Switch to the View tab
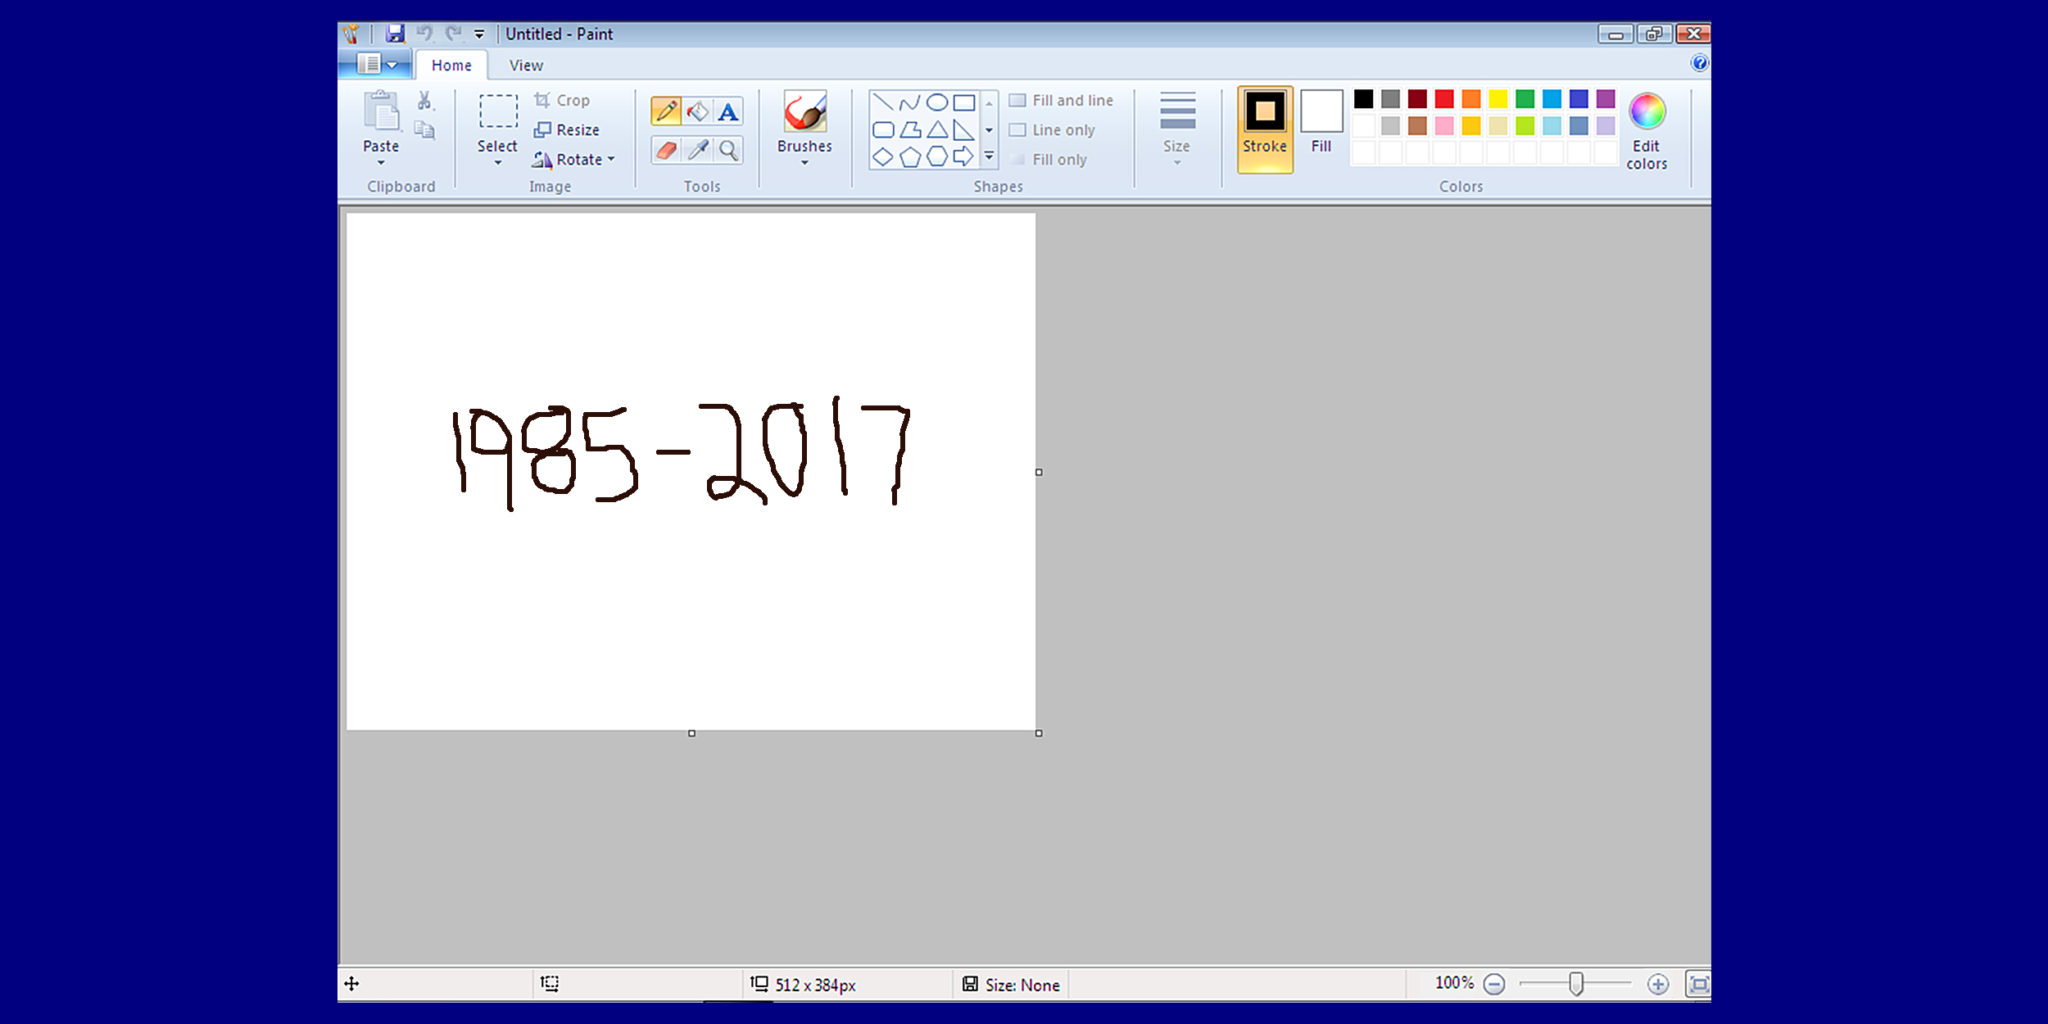Viewport: 2048px width, 1024px height. [525, 65]
